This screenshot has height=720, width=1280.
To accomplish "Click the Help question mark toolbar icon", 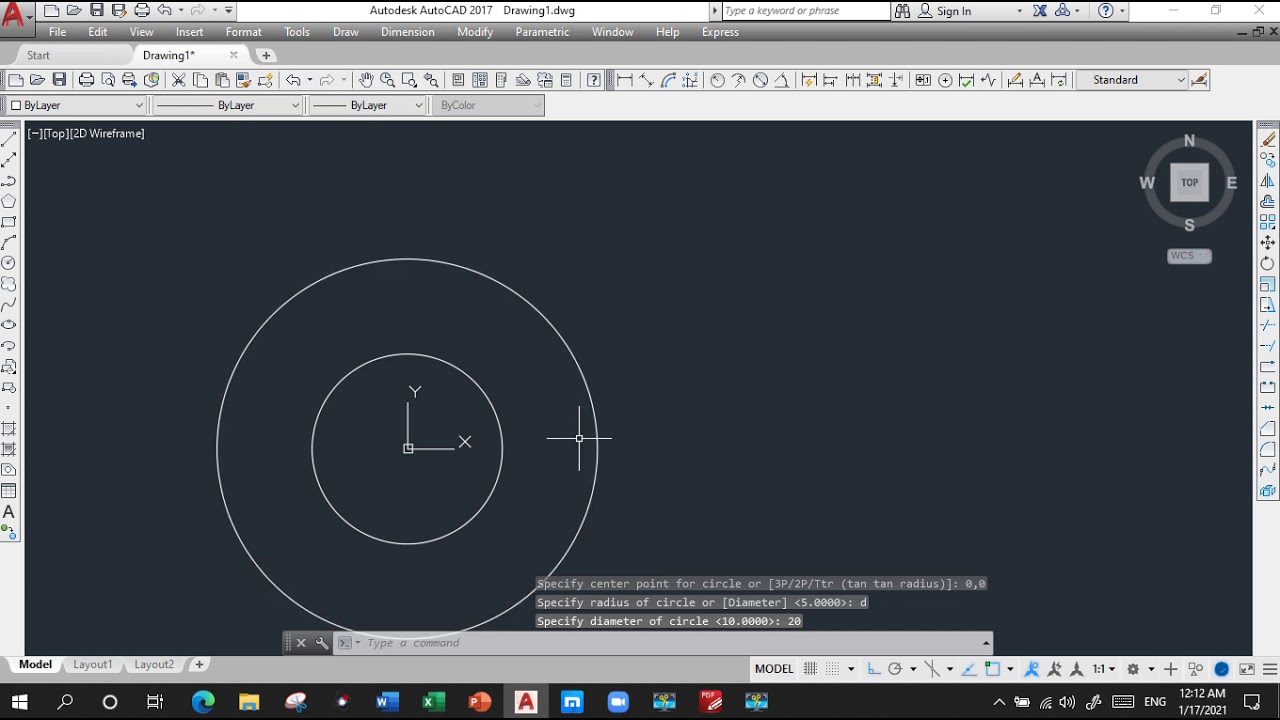I will (x=593, y=80).
